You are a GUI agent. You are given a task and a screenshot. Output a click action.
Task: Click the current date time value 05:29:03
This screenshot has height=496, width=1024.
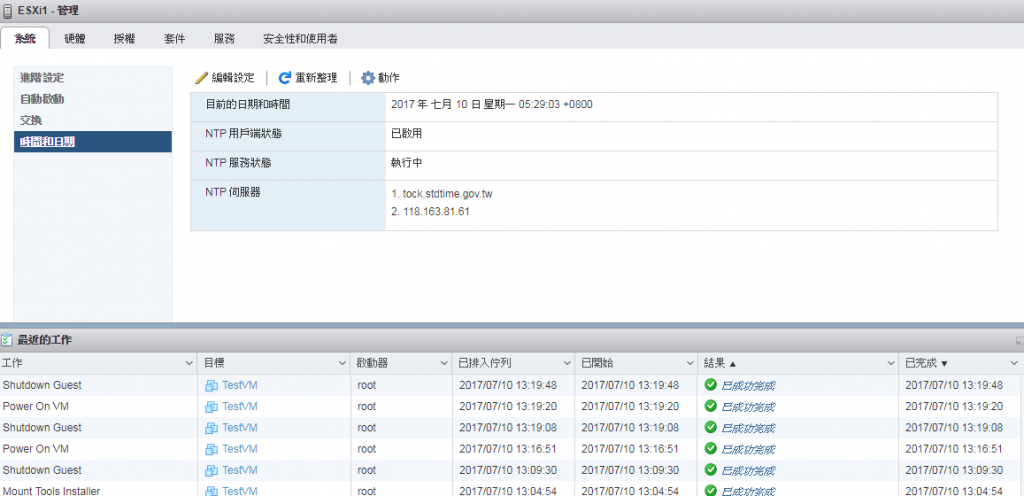[492, 104]
